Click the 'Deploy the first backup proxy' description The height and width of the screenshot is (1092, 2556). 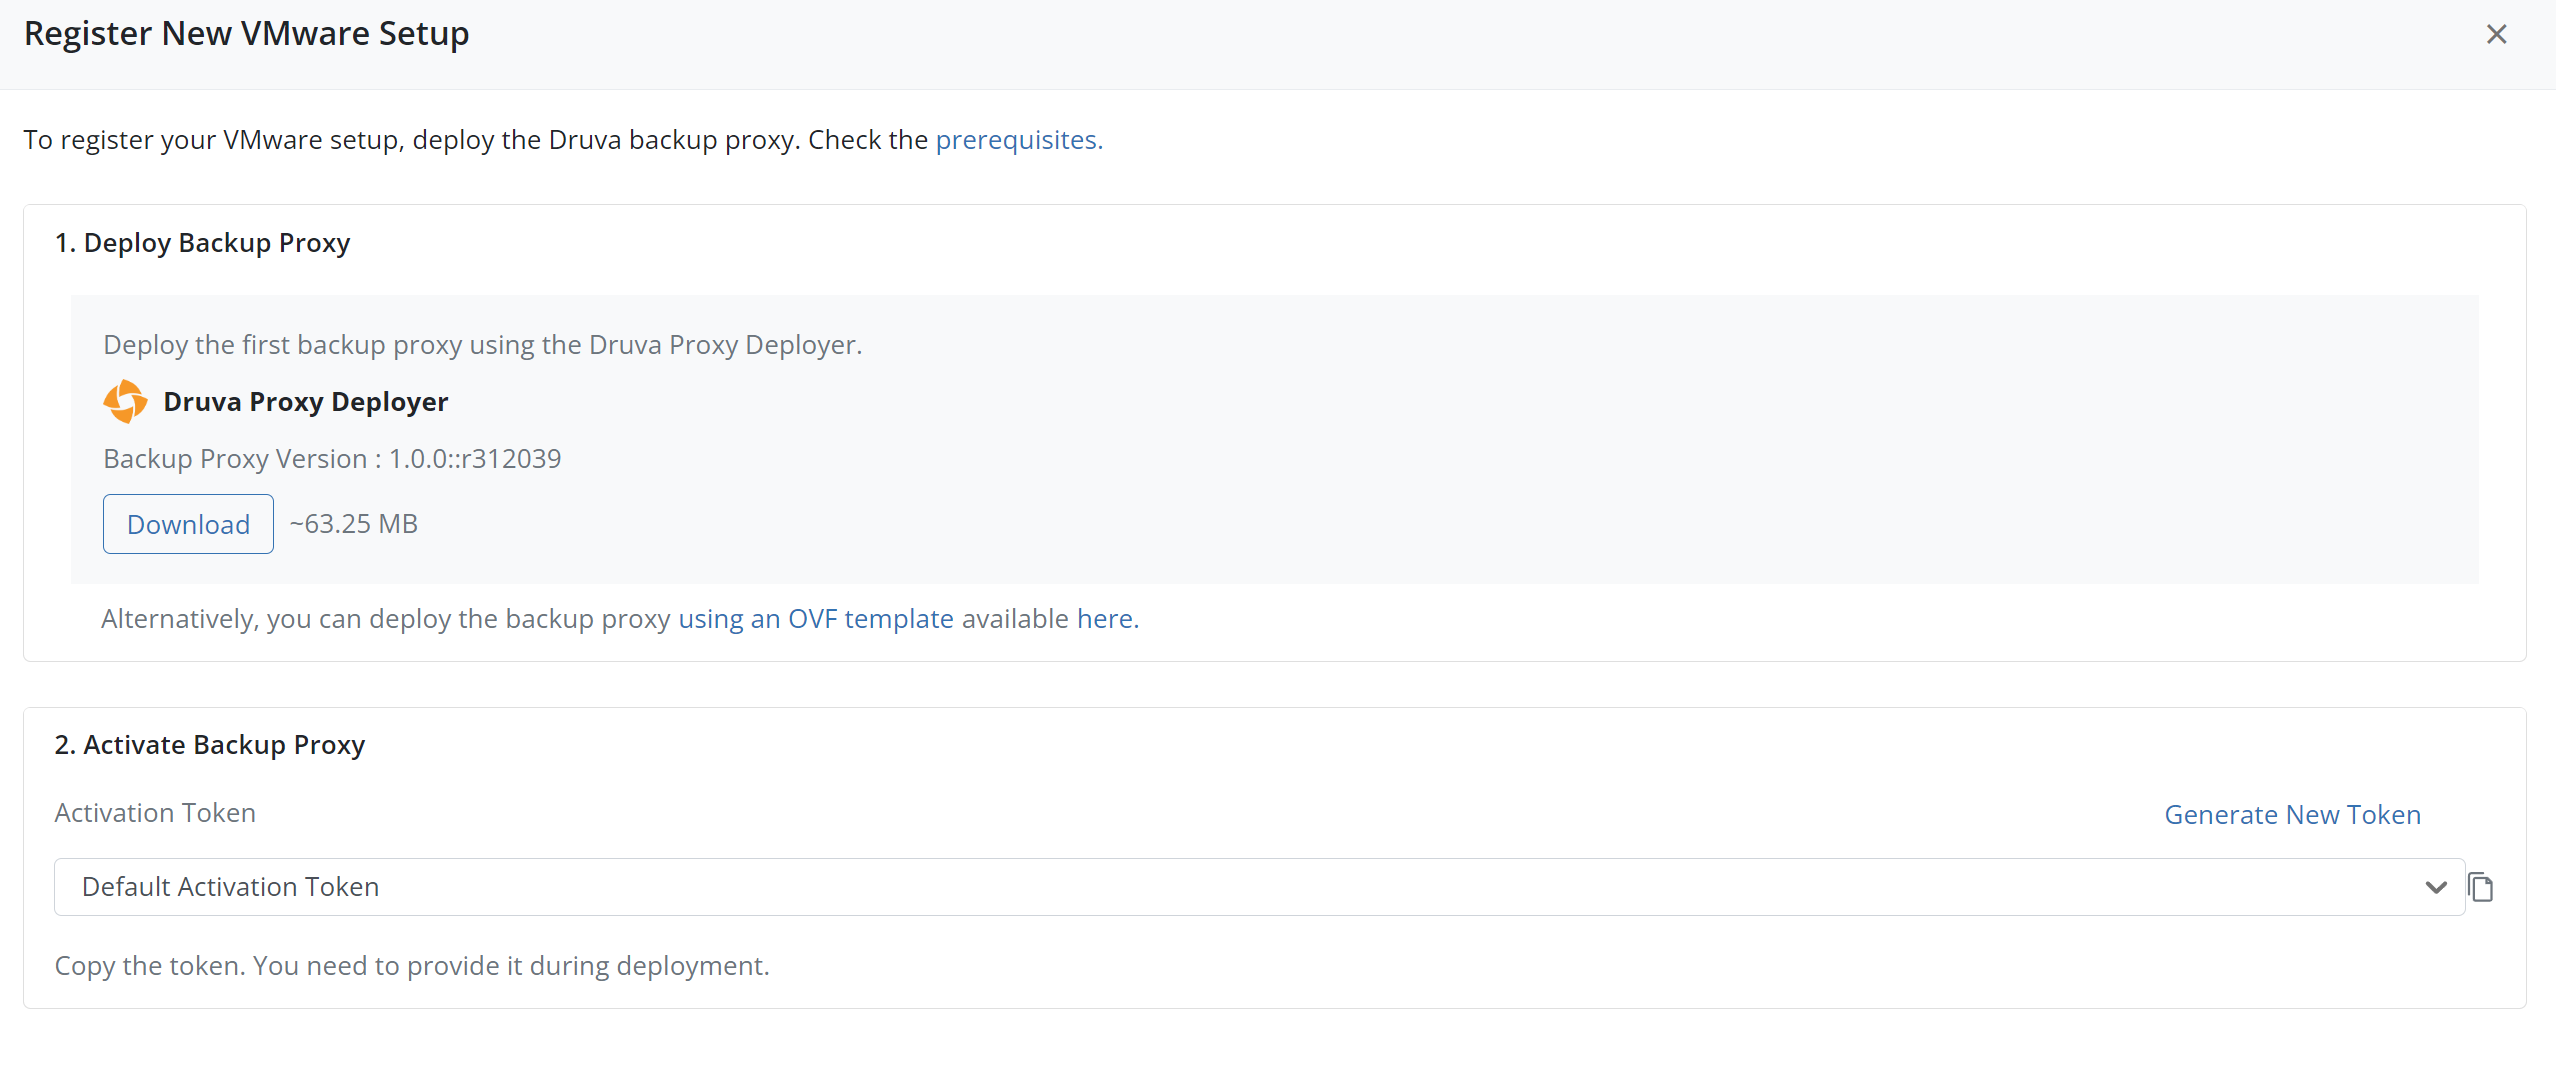click(x=482, y=345)
